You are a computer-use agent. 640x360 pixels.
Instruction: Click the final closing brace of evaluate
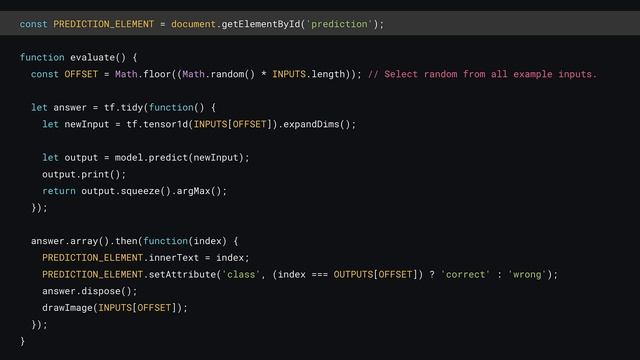pos(22,342)
